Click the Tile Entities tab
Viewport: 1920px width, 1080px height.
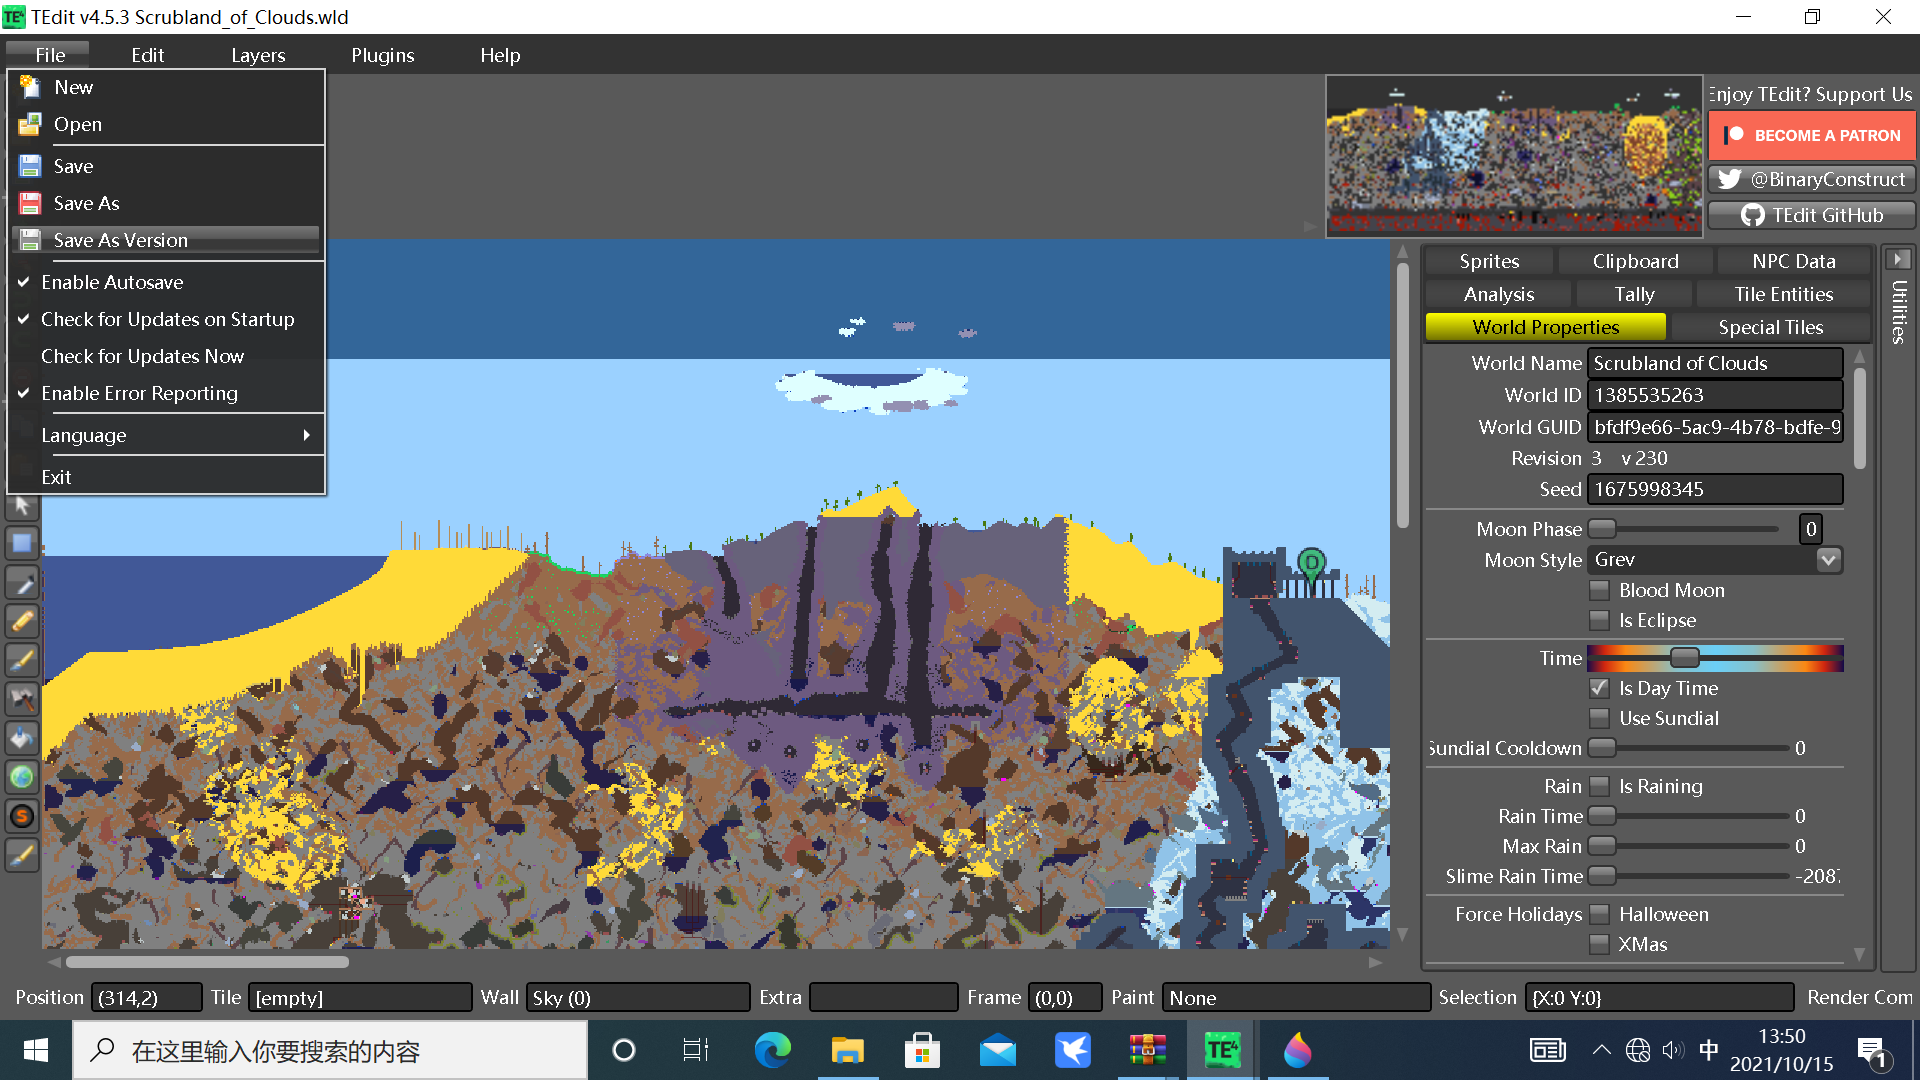pyautogui.click(x=1783, y=293)
